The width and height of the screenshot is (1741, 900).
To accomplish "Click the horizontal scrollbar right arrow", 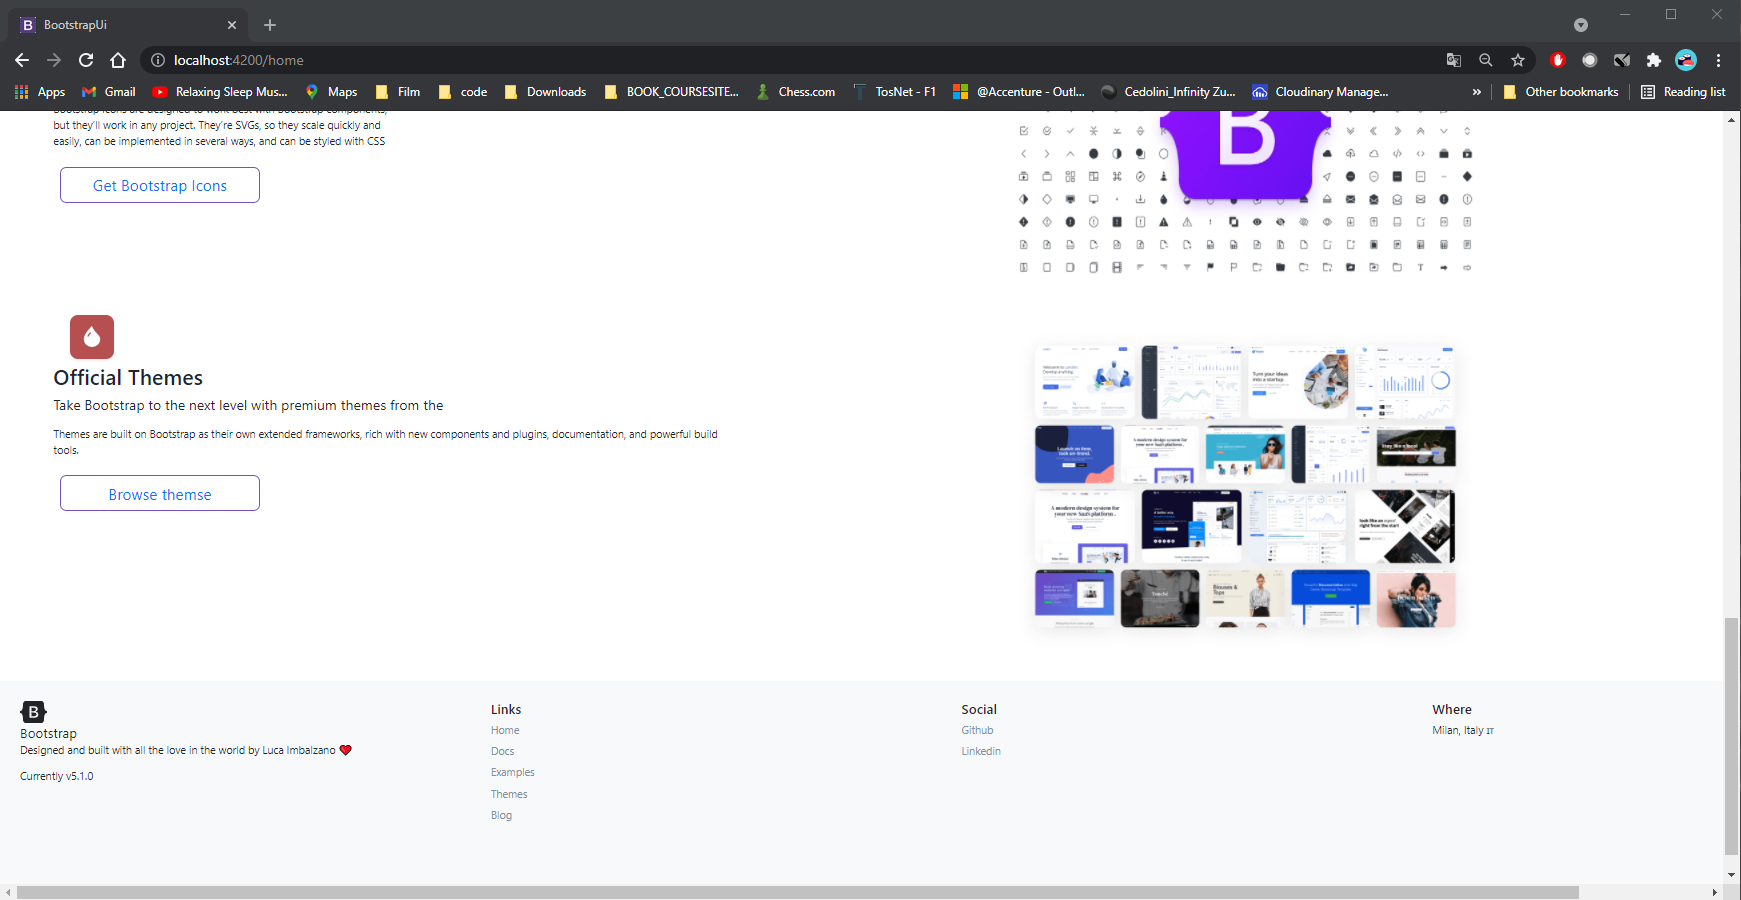I will click(x=1715, y=892).
